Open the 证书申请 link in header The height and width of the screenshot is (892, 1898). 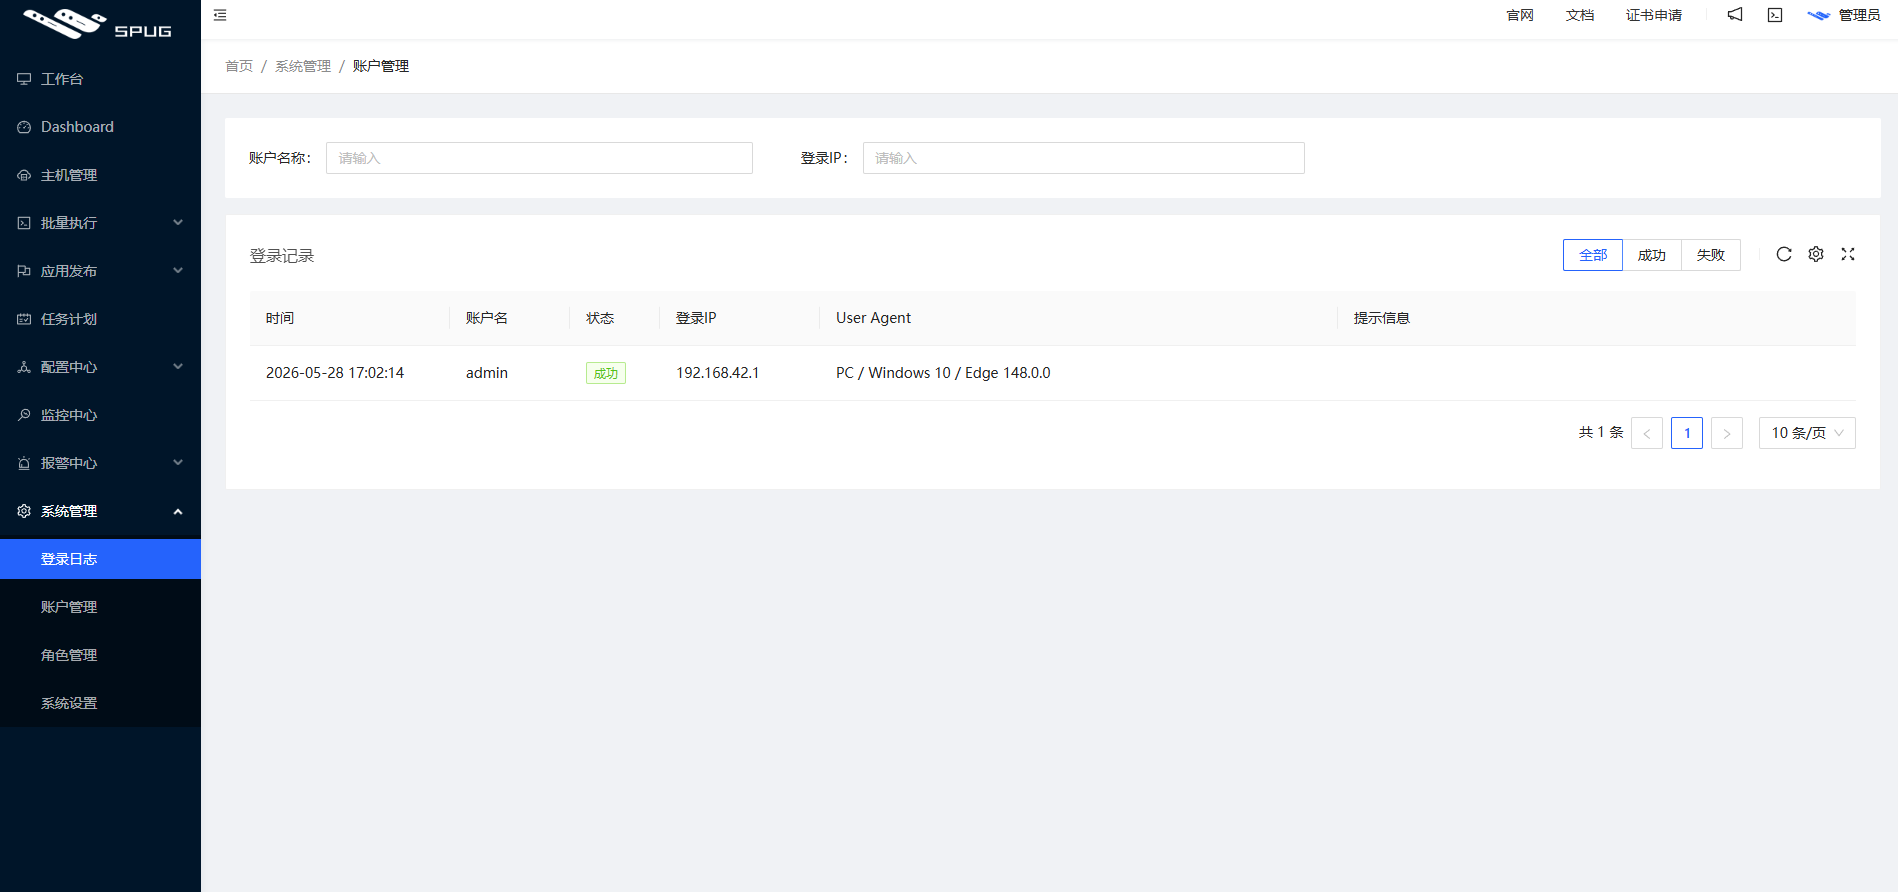coord(1654,15)
